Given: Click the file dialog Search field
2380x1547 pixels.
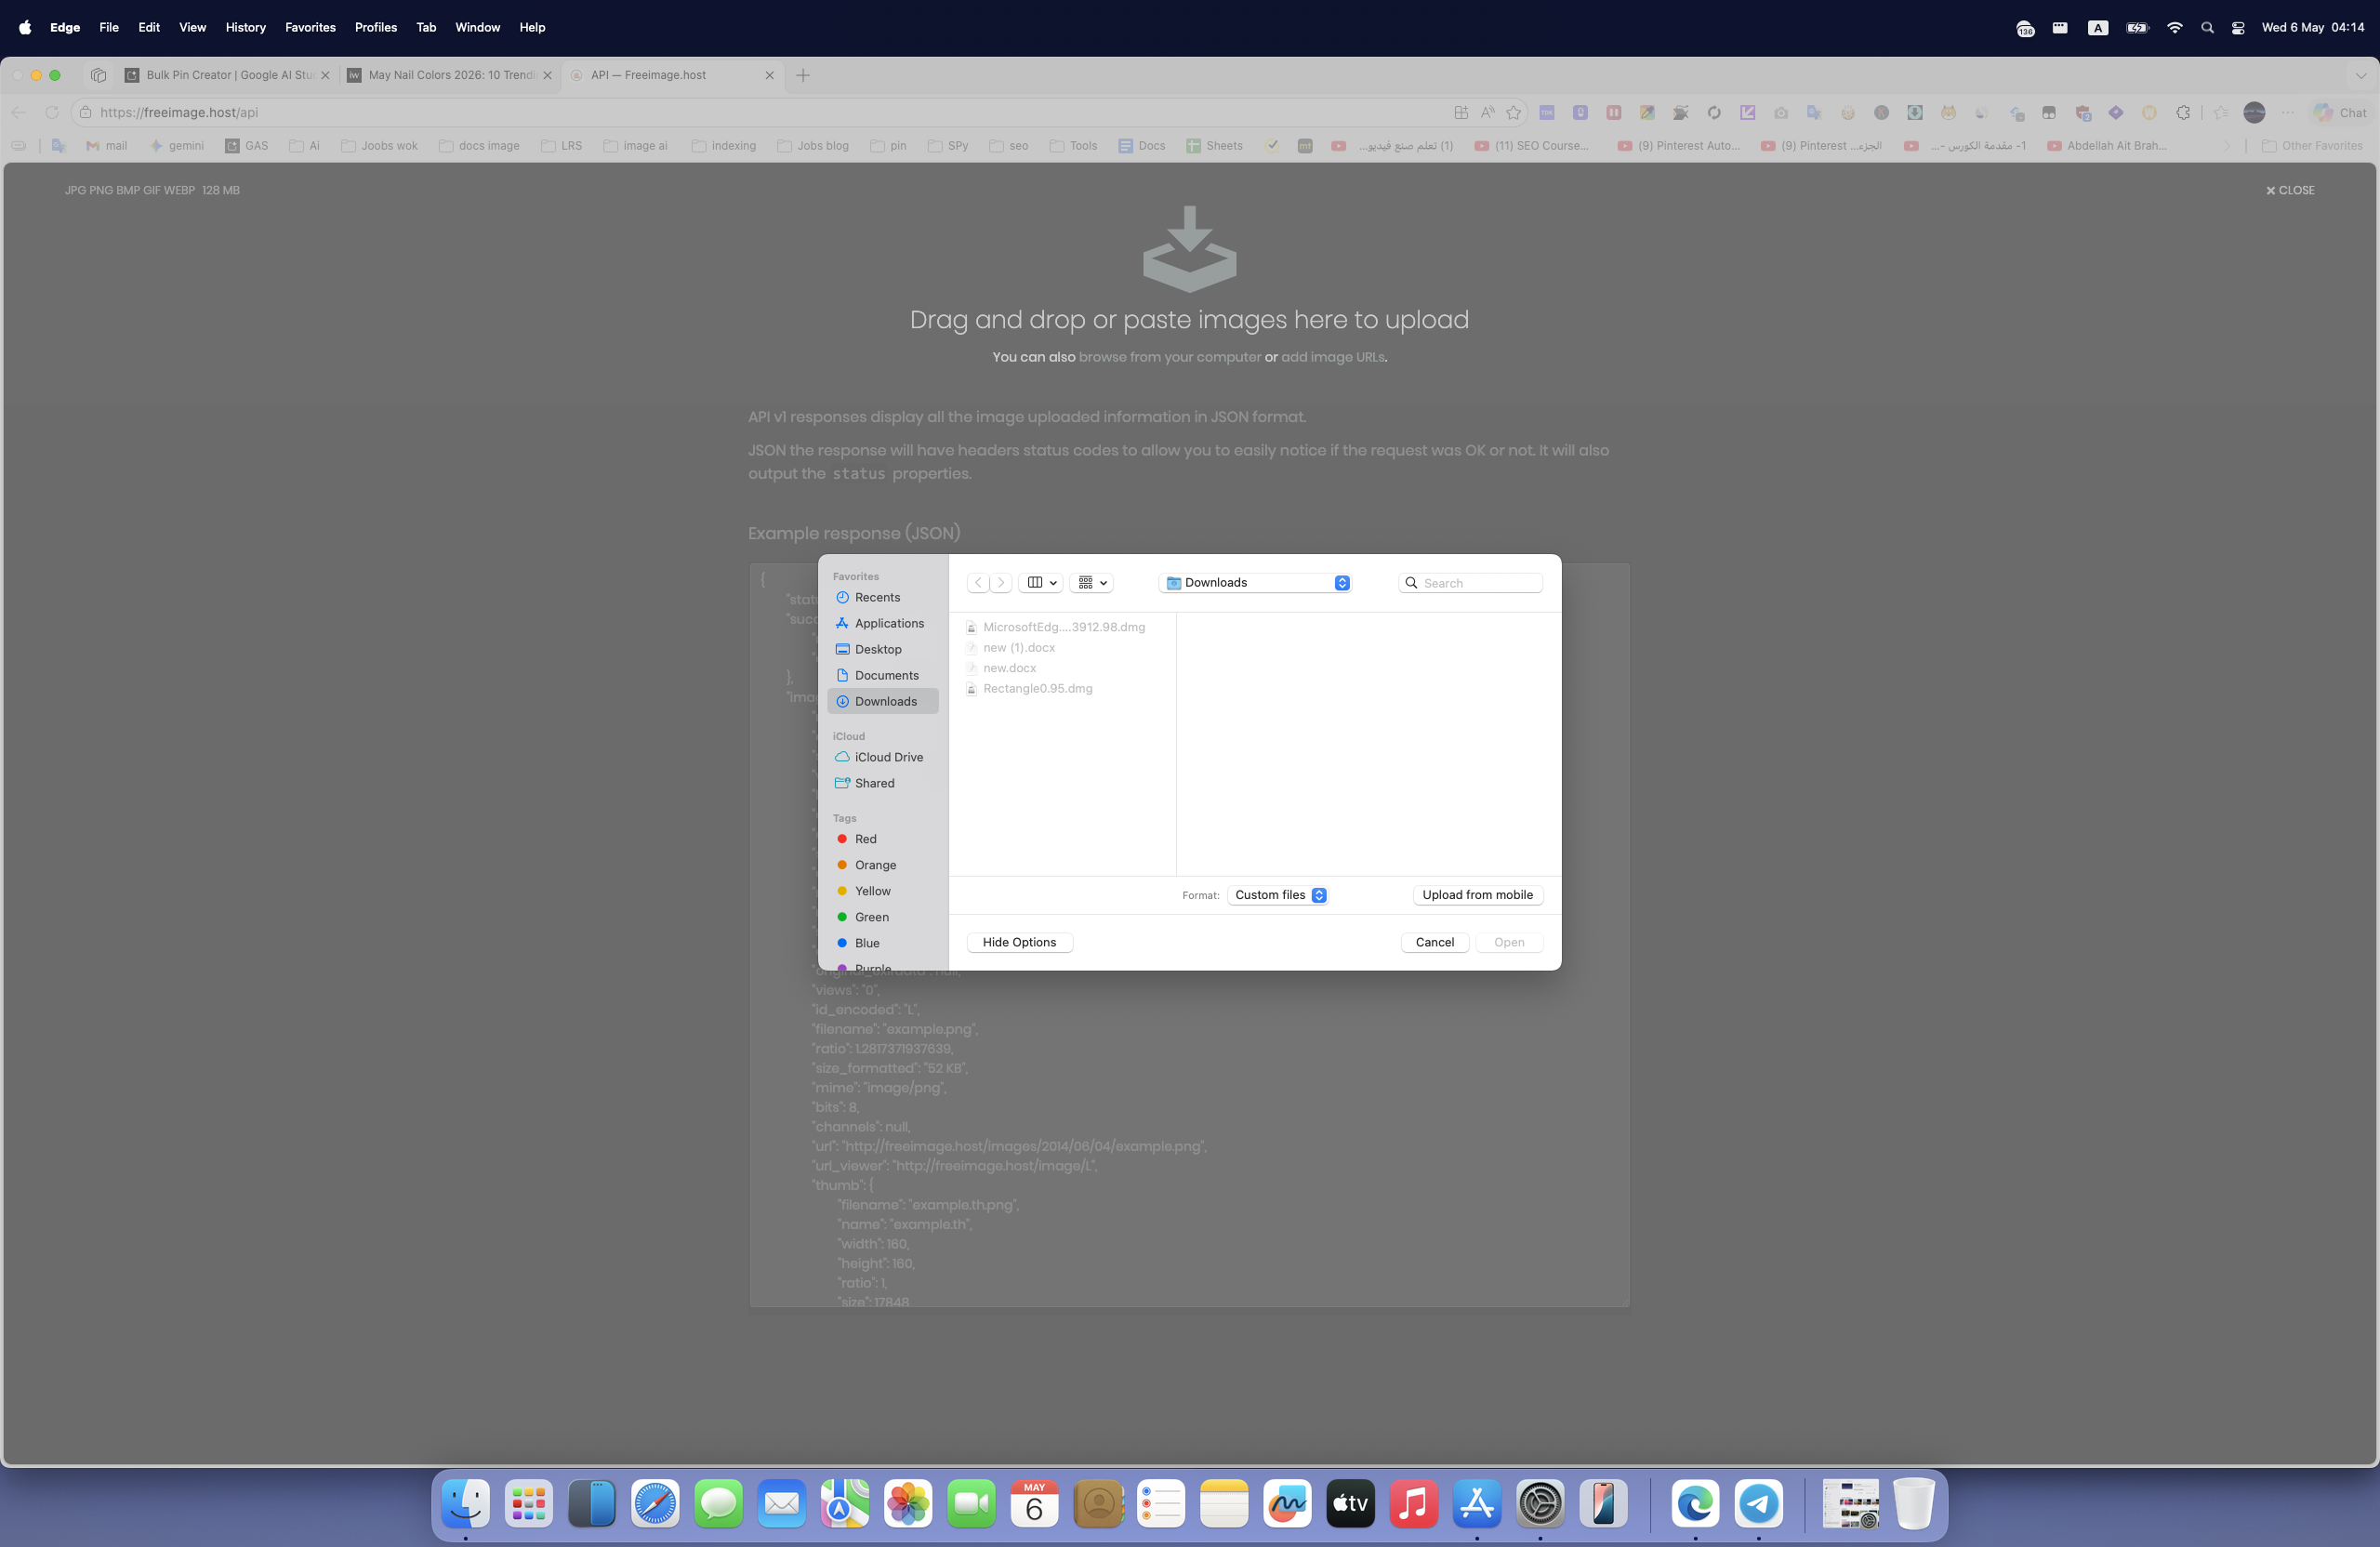Looking at the screenshot, I should (x=1470, y=583).
